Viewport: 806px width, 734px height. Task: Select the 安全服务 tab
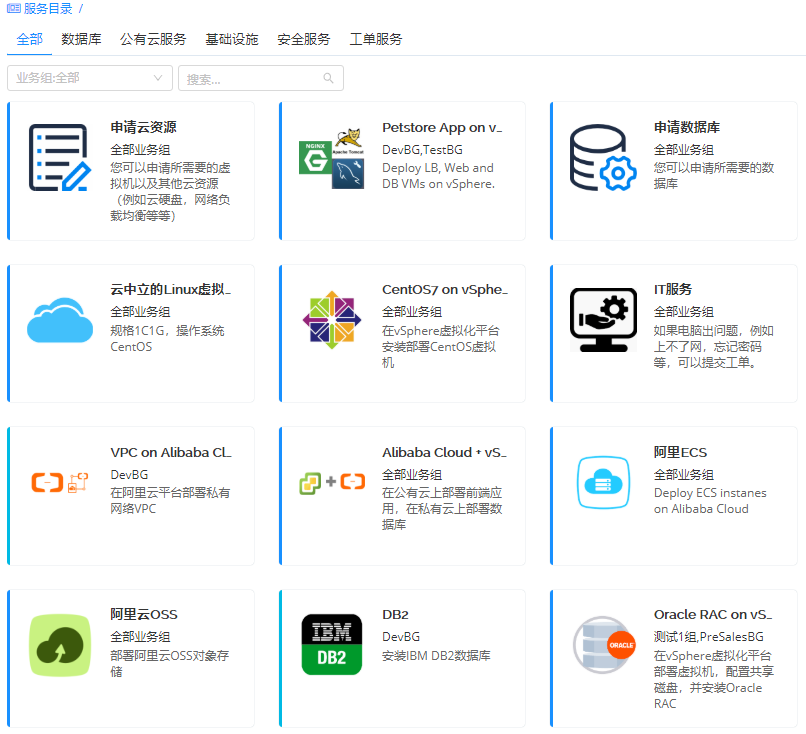304,39
